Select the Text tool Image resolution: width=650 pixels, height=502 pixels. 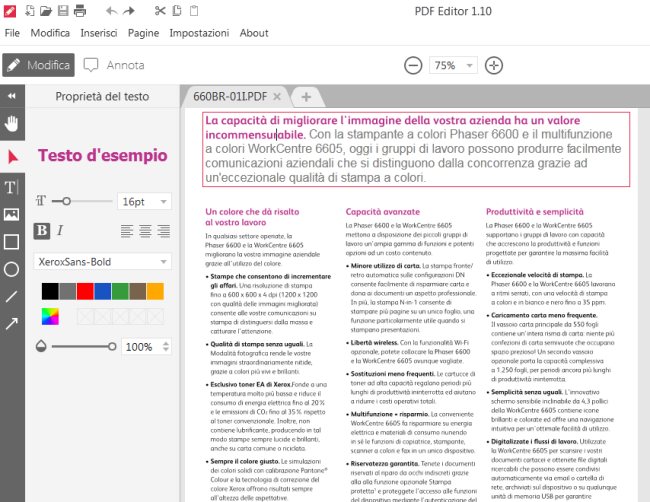[x=11, y=187]
